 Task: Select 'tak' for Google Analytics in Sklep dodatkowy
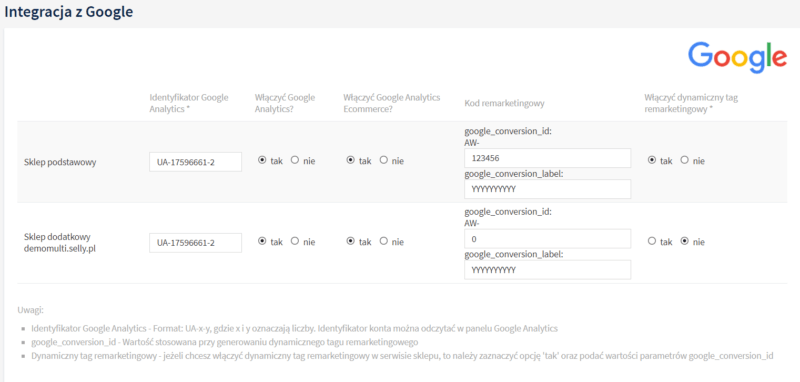click(x=263, y=241)
